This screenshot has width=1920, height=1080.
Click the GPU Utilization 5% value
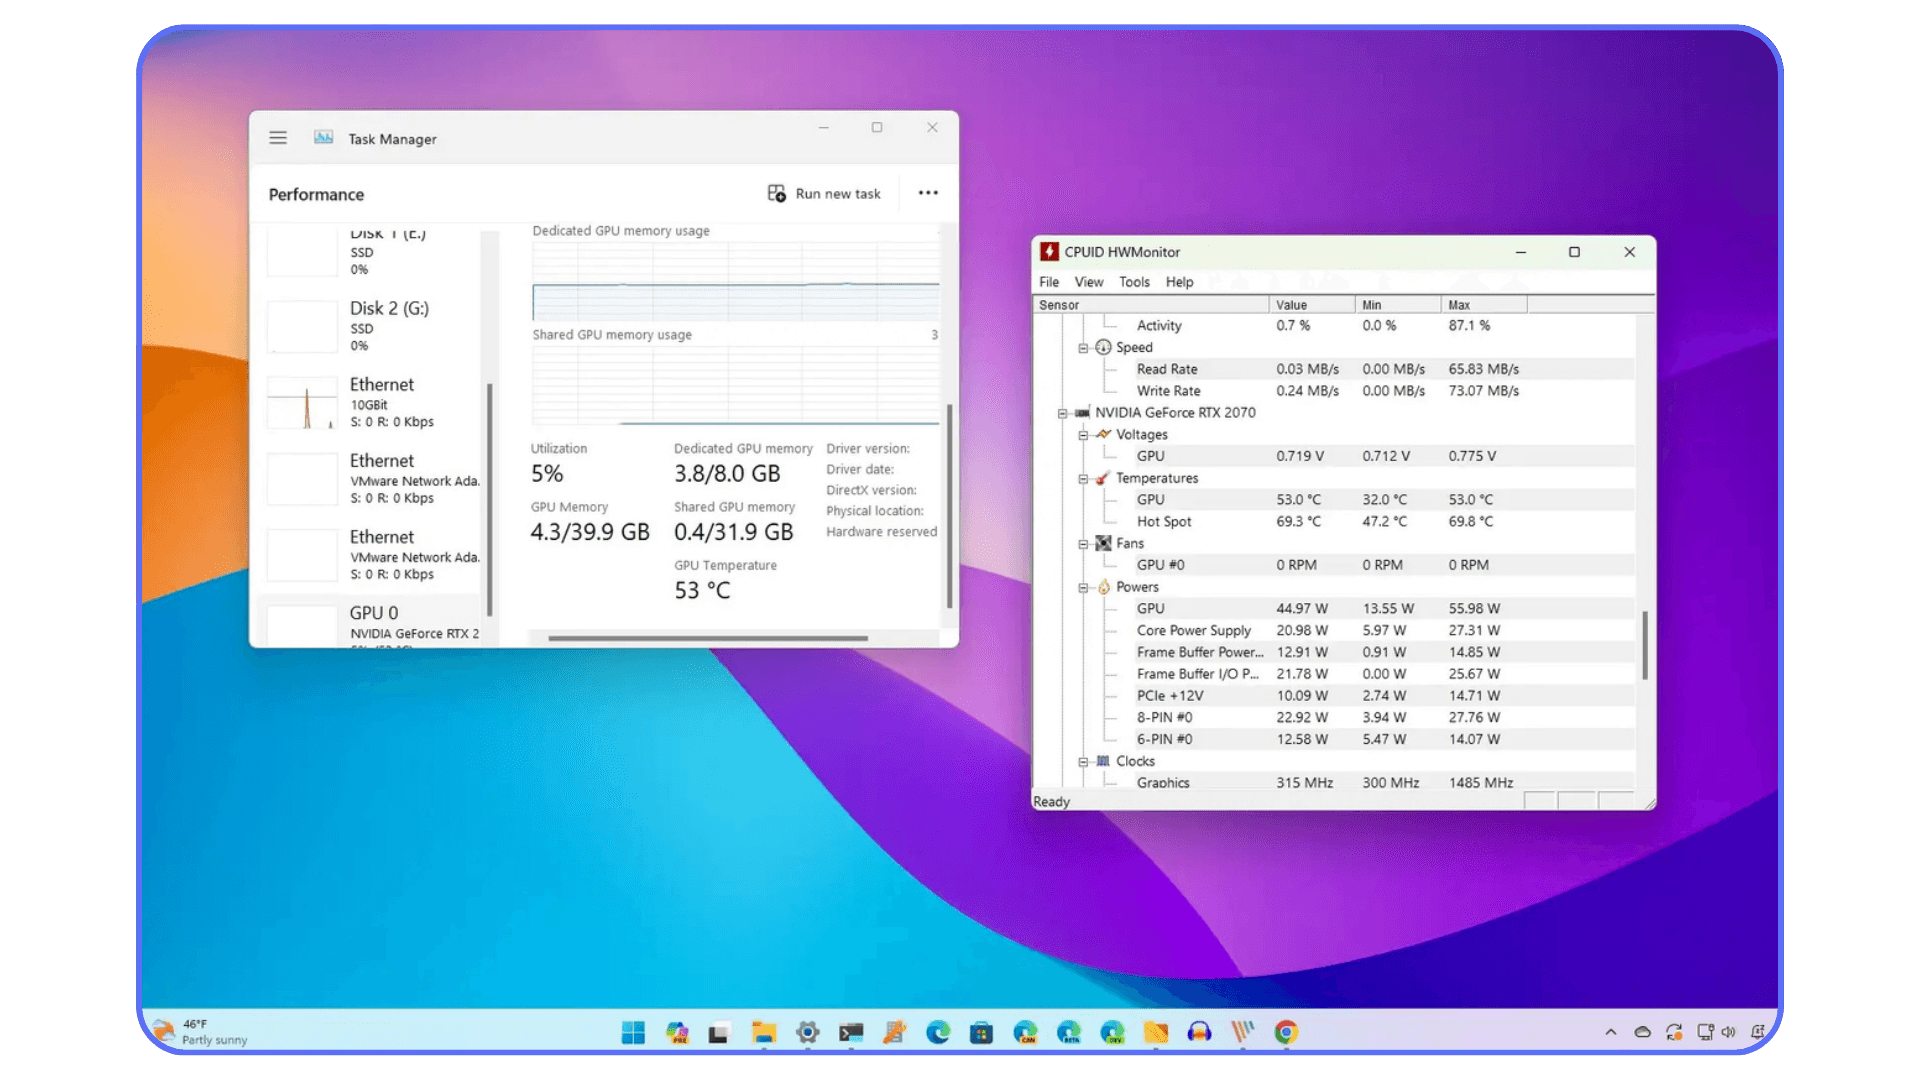[547, 474]
